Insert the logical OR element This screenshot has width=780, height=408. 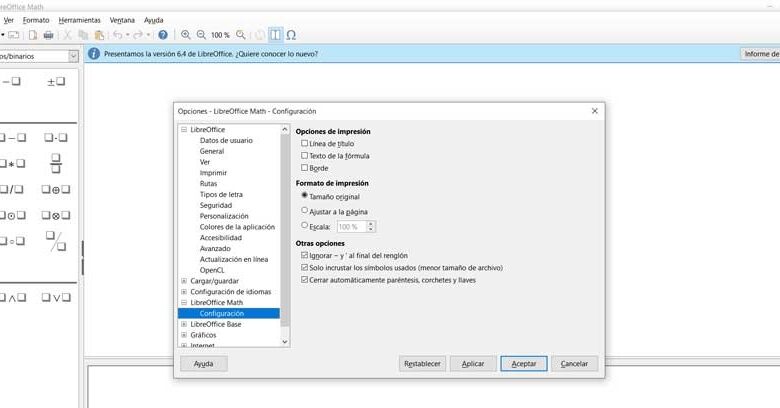coord(56,298)
